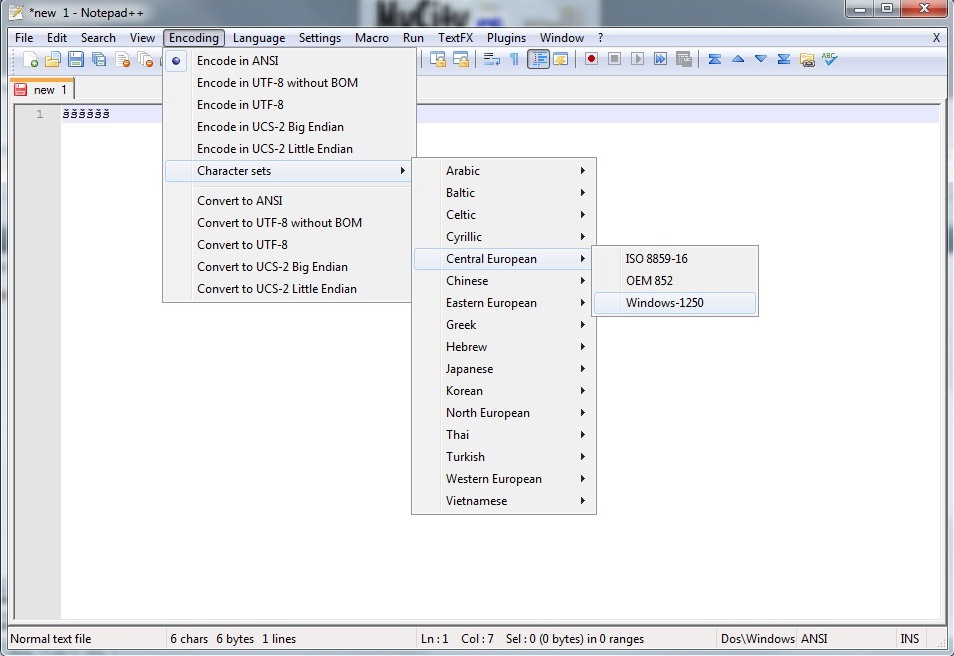Click the ABC spell check icon
The width and height of the screenshot is (954, 656).
[x=830, y=59]
